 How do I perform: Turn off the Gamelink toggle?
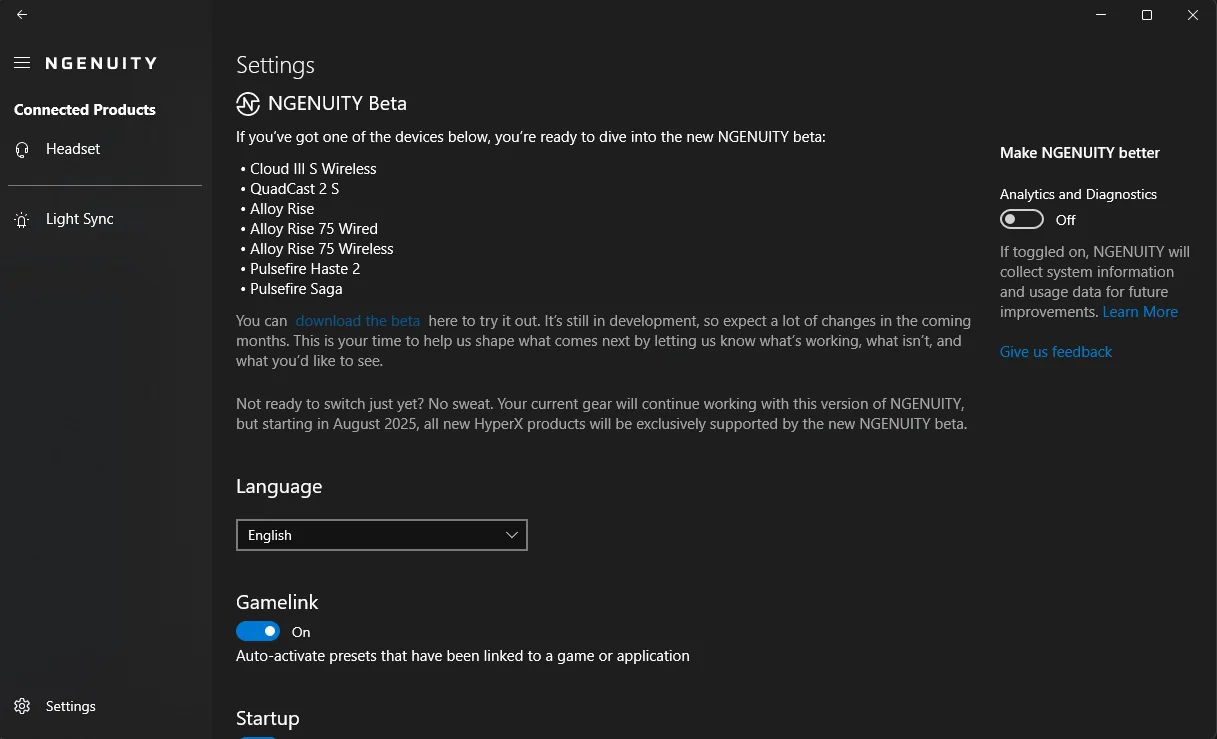tap(258, 632)
